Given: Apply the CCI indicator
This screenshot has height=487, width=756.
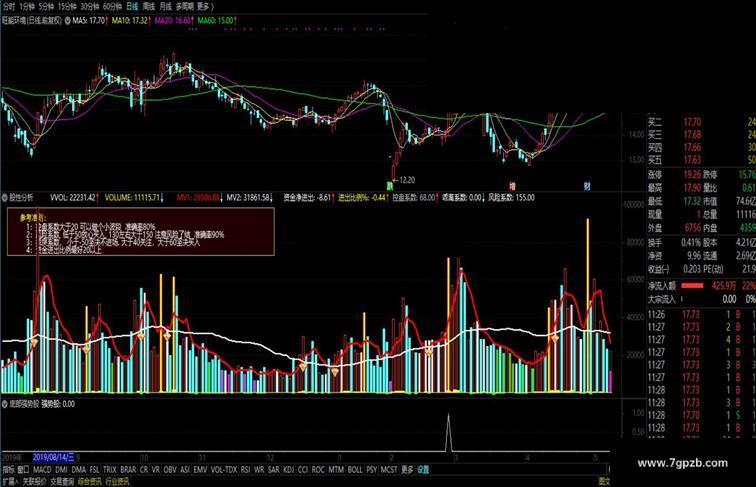Looking at the screenshot, I should 303,469.
